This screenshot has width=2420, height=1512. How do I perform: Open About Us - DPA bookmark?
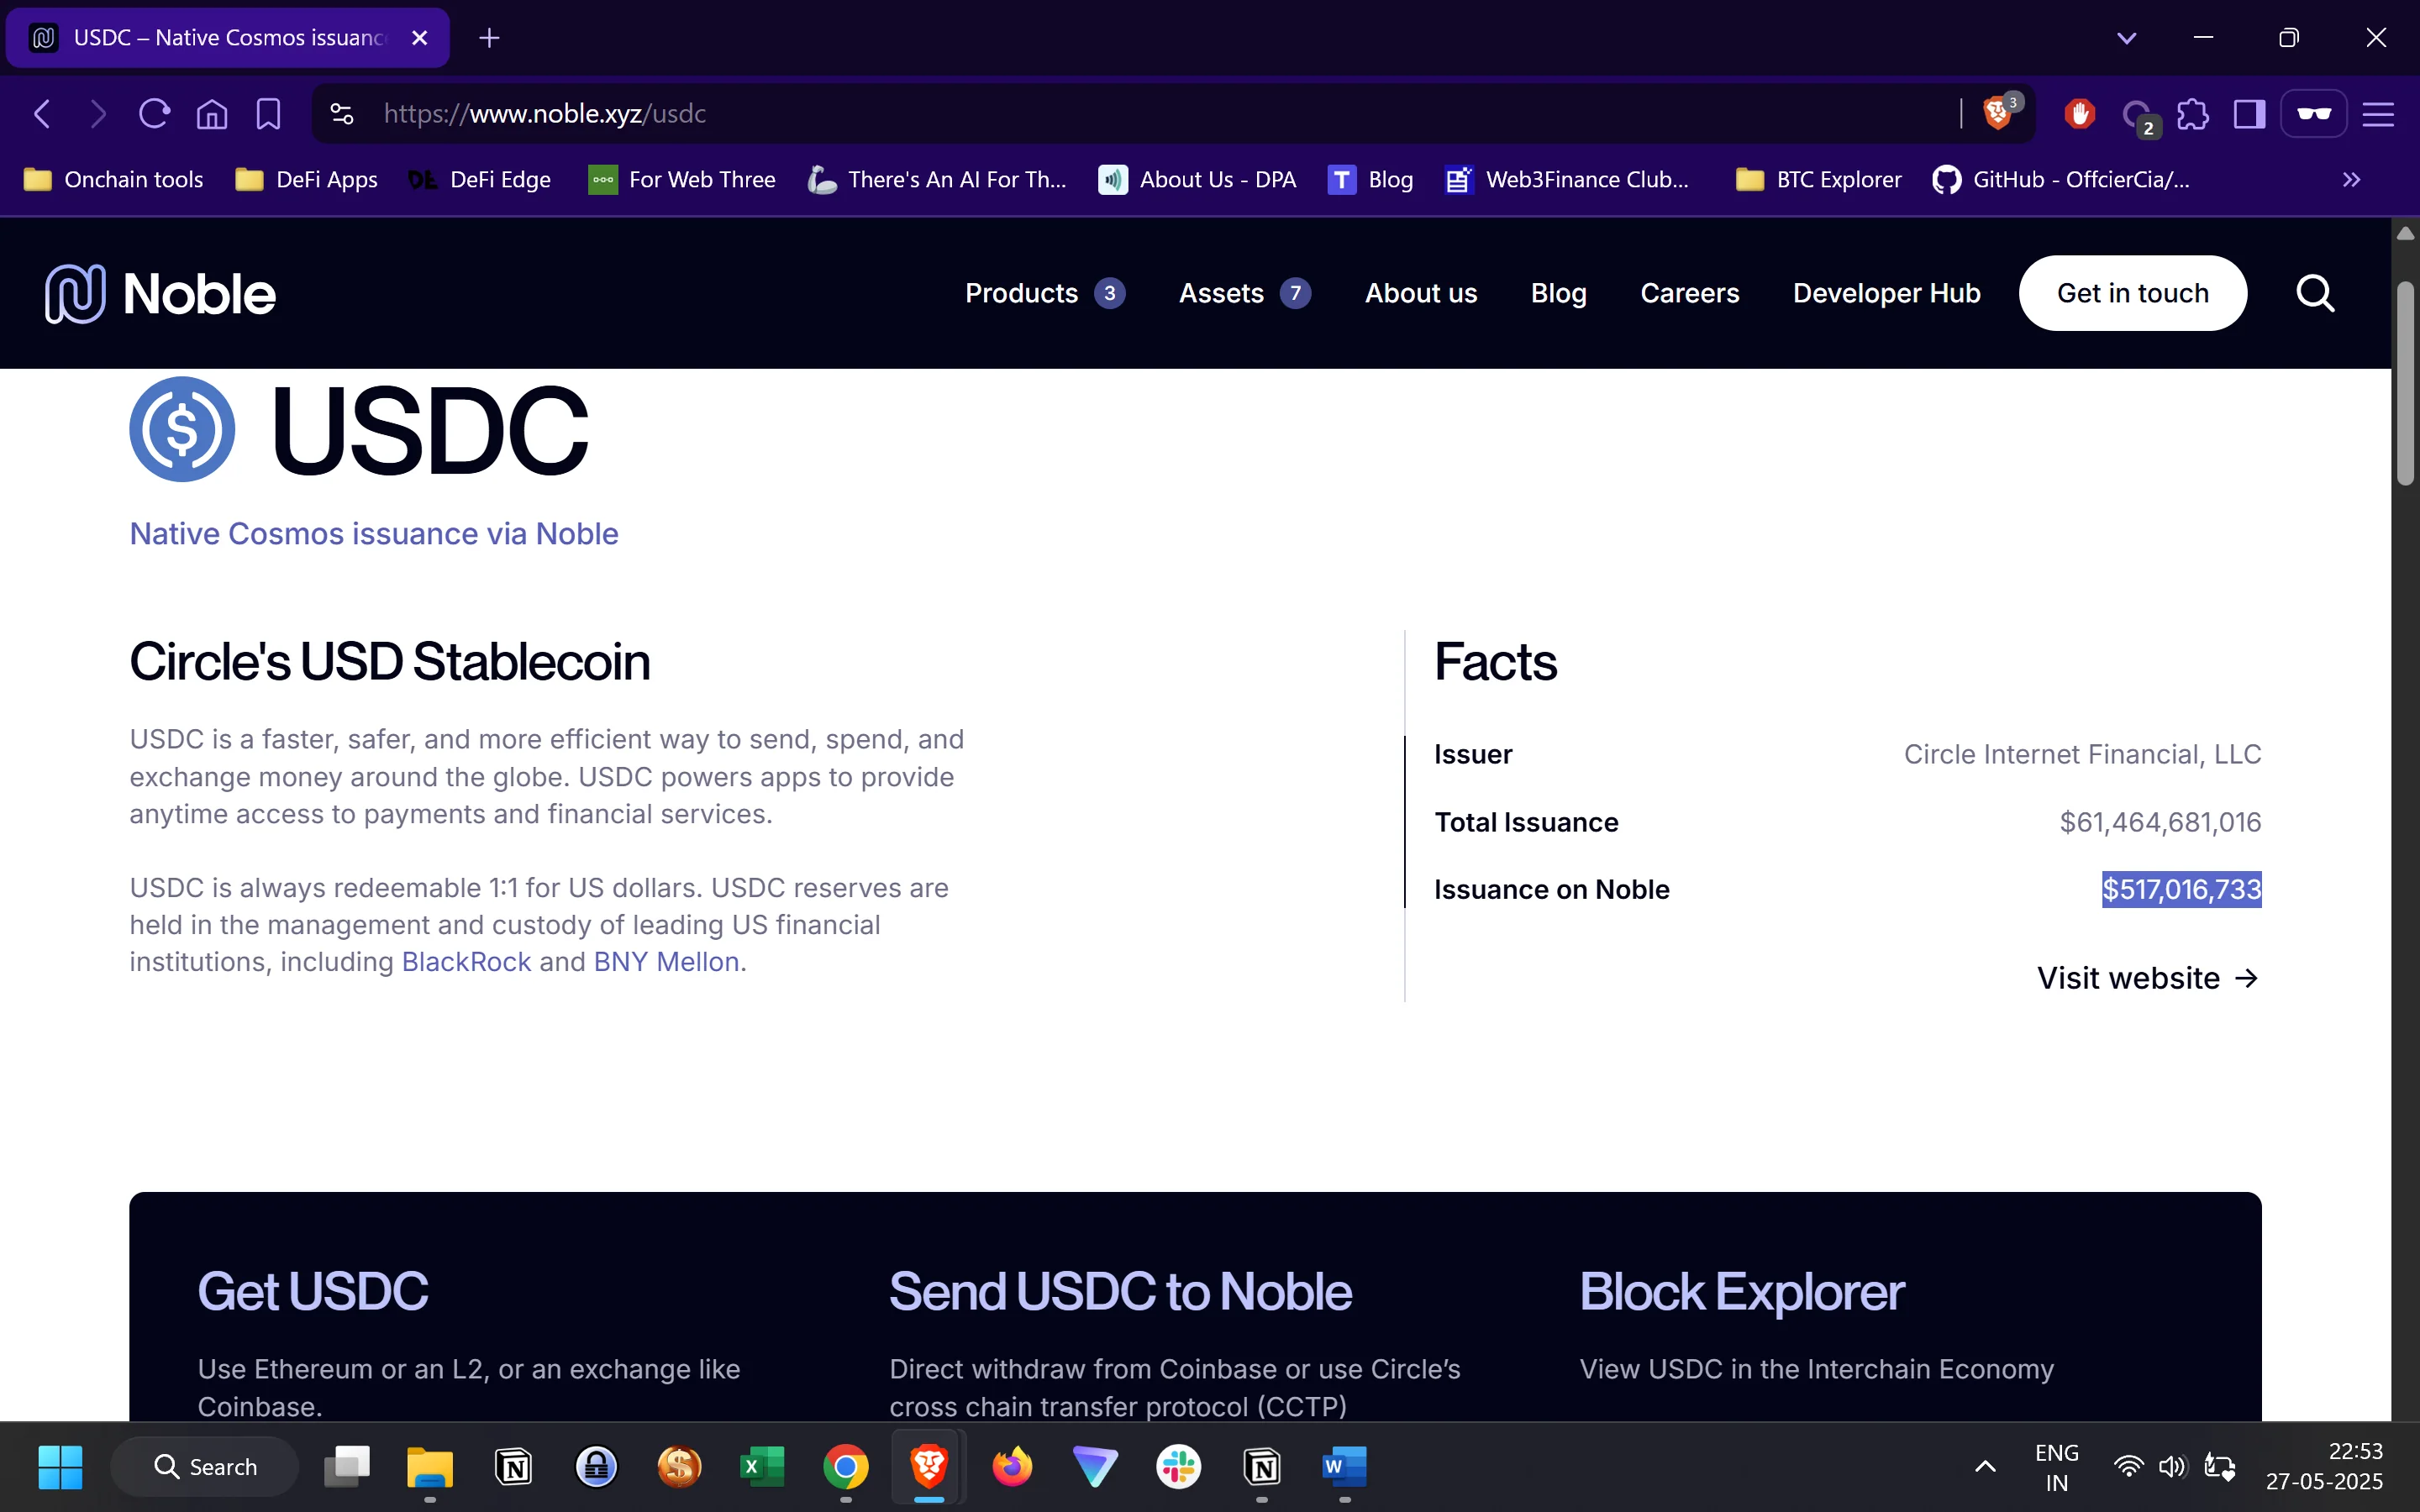(1197, 180)
